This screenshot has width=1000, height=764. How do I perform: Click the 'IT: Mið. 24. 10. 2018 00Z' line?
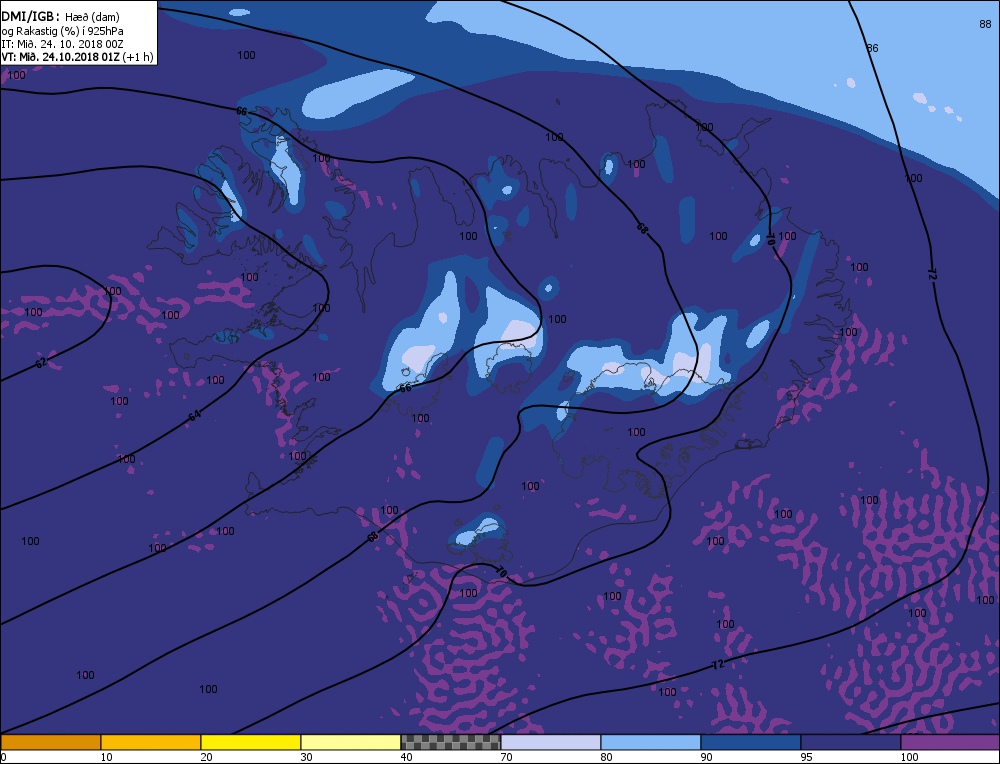(x=62, y=44)
